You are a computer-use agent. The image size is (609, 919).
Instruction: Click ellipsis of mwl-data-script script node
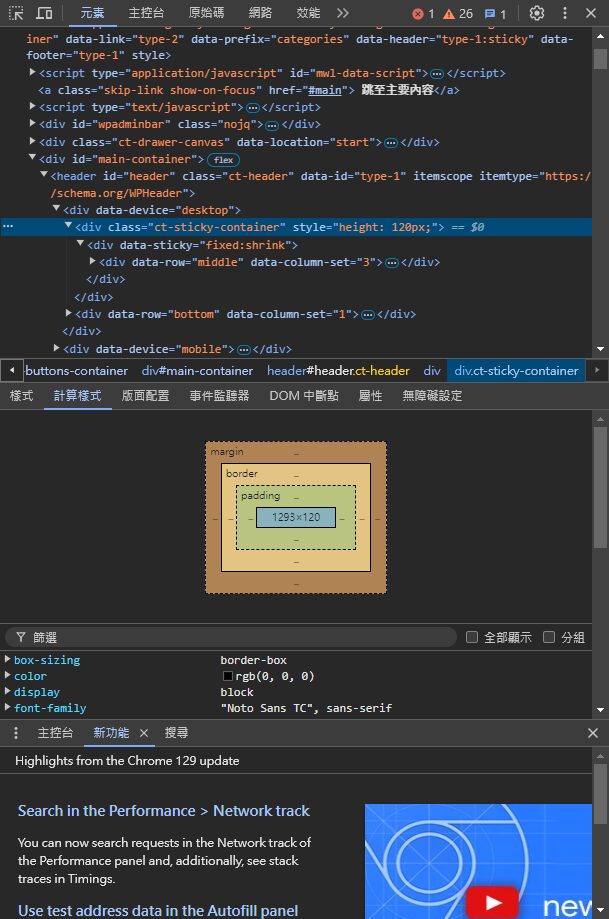(x=437, y=74)
